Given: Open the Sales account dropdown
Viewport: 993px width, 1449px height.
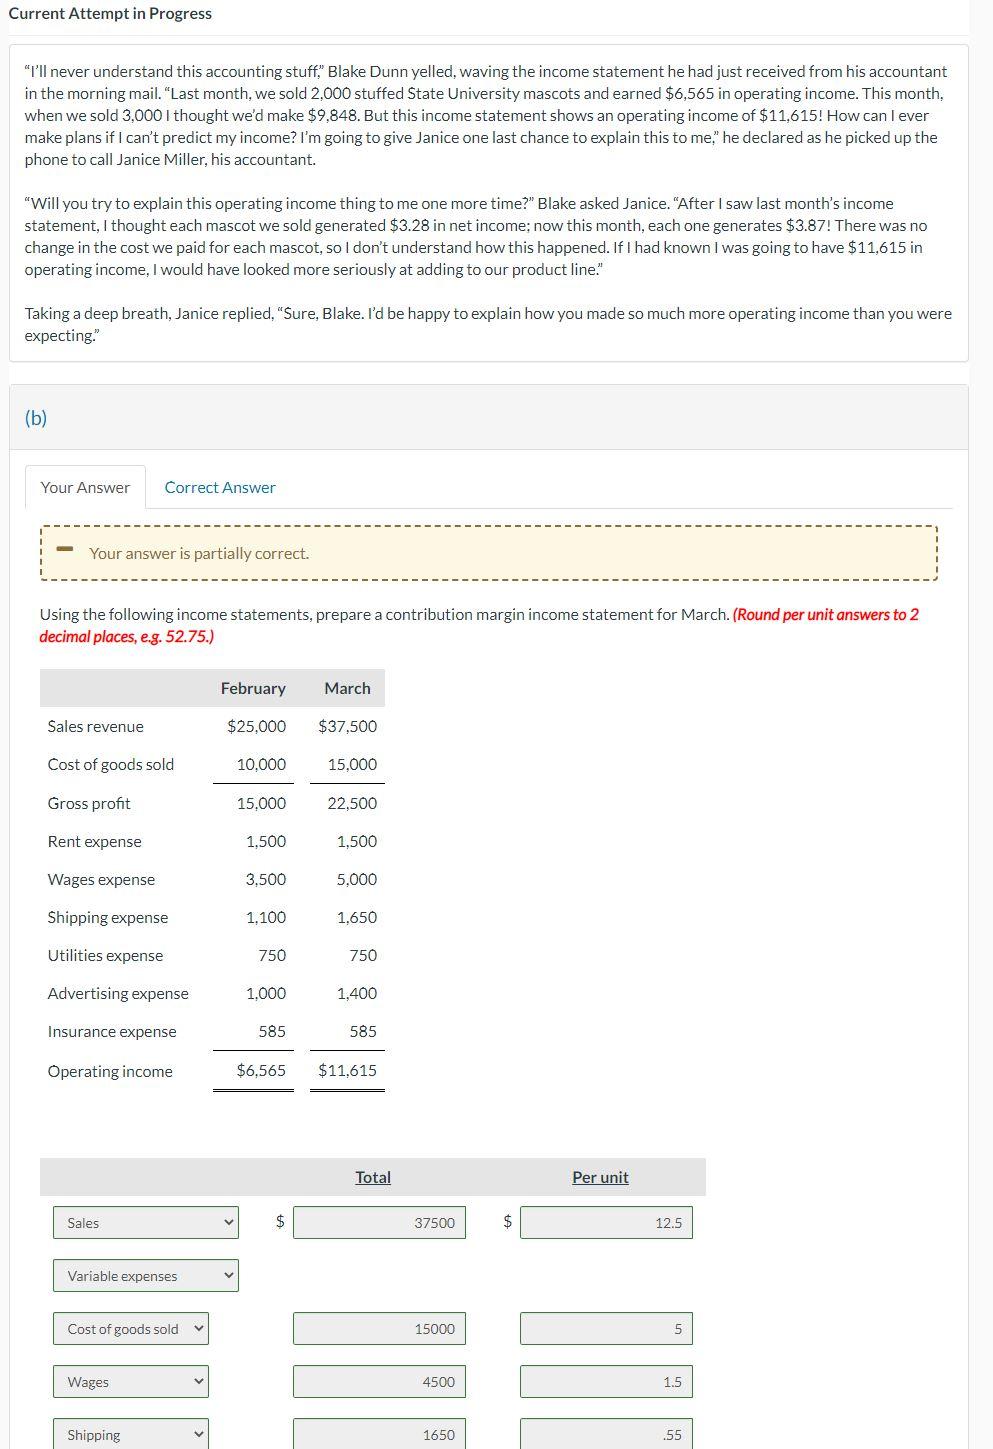Looking at the screenshot, I should 145,1222.
